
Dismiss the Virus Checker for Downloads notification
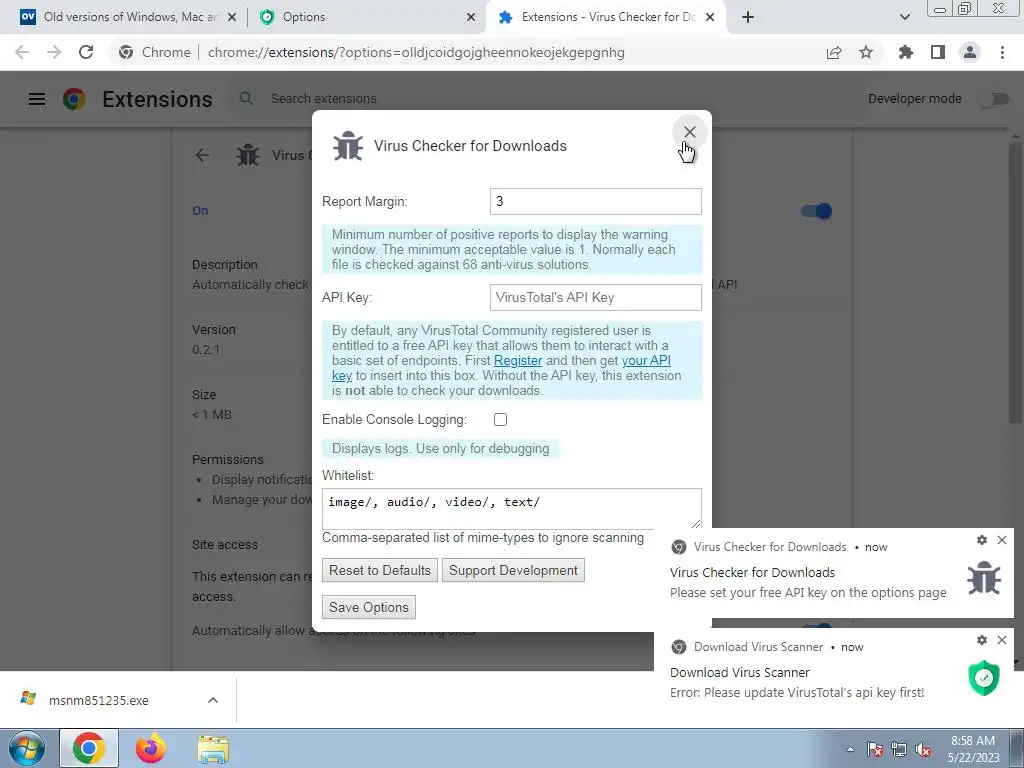pos(1002,540)
